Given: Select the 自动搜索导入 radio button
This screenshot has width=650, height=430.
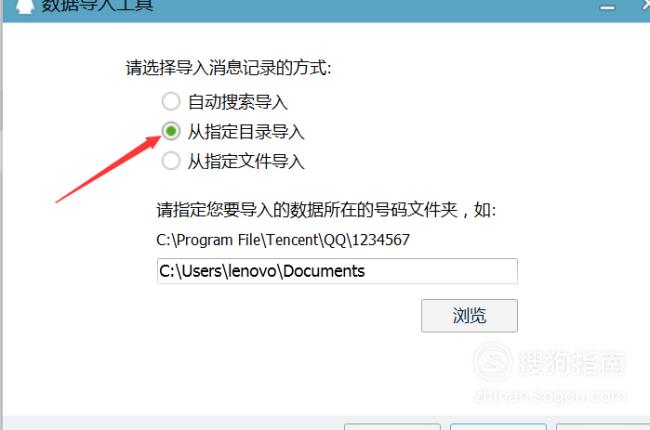Looking at the screenshot, I should [x=171, y=101].
